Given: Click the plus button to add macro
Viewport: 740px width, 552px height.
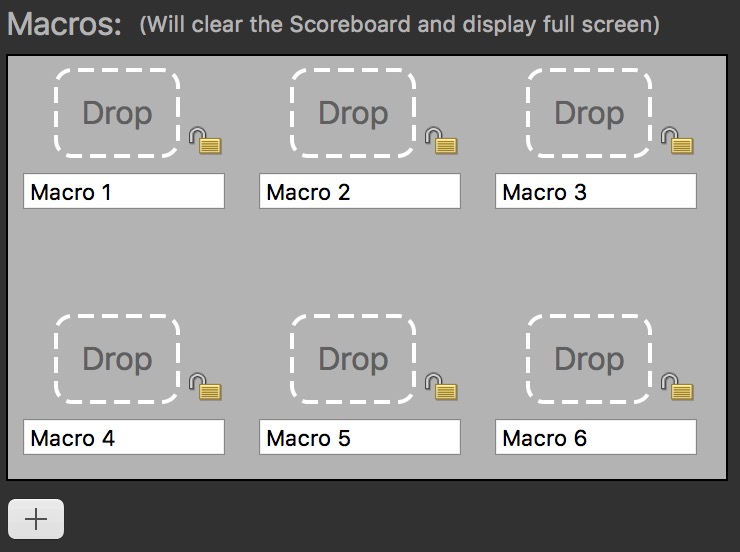Looking at the screenshot, I should pyautogui.click(x=36, y=519).
